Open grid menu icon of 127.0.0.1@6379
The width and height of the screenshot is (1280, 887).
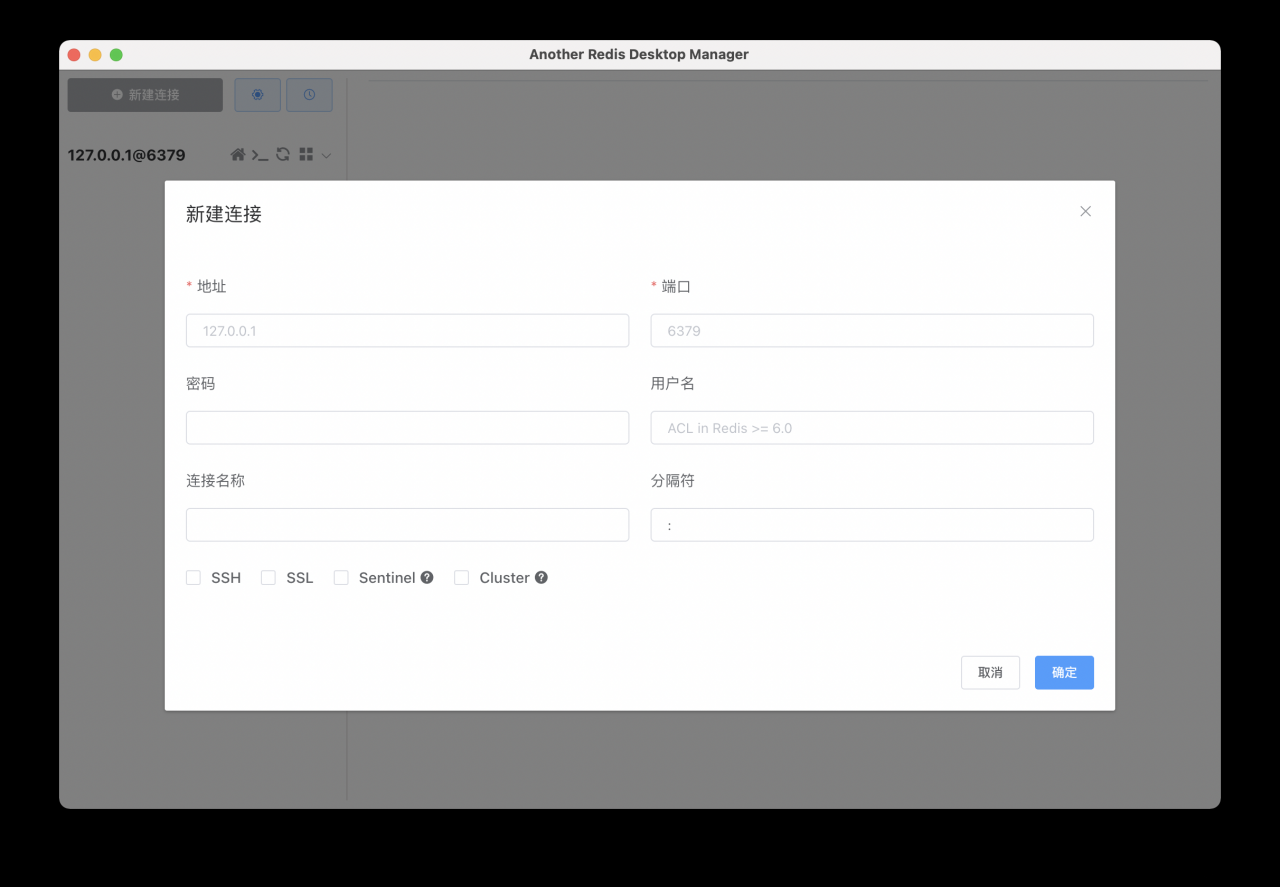(x=306, y=155)
